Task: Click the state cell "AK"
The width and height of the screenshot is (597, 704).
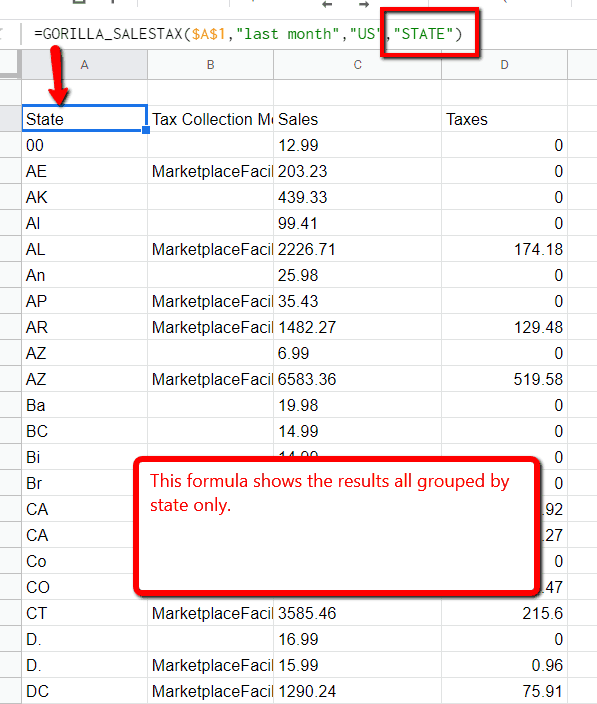Action: coord(84,197)
